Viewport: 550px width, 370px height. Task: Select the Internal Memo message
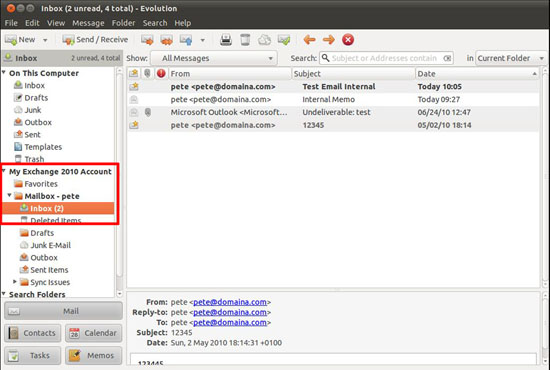(x=333, y=100)
